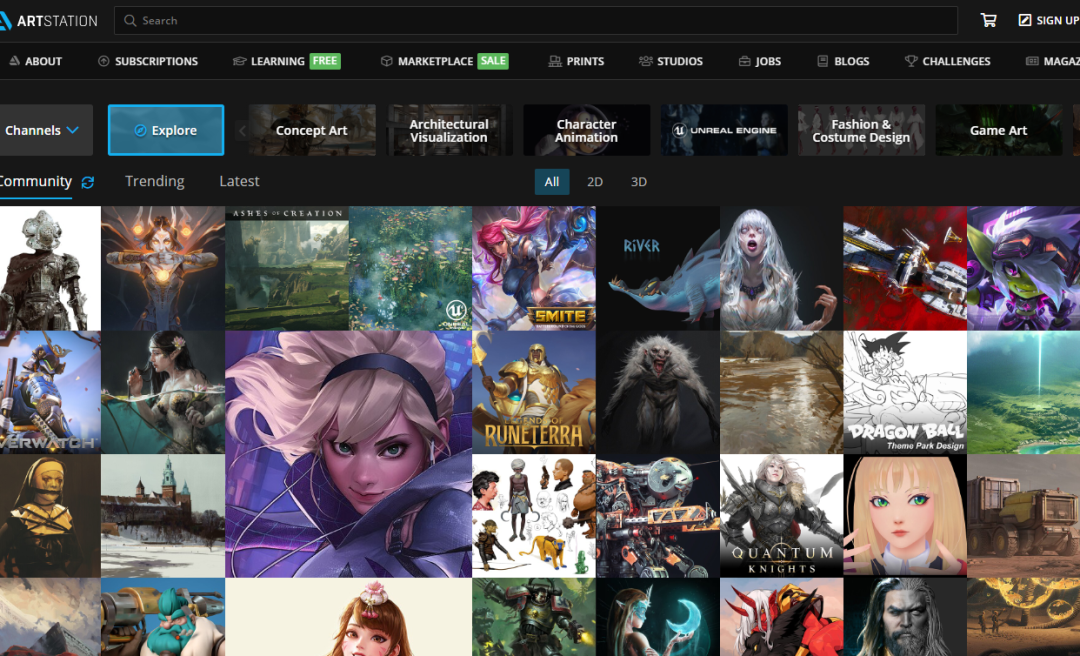Open Blogs
Image resolution: width=1080 pixels, height=656 pixels.
843,61
